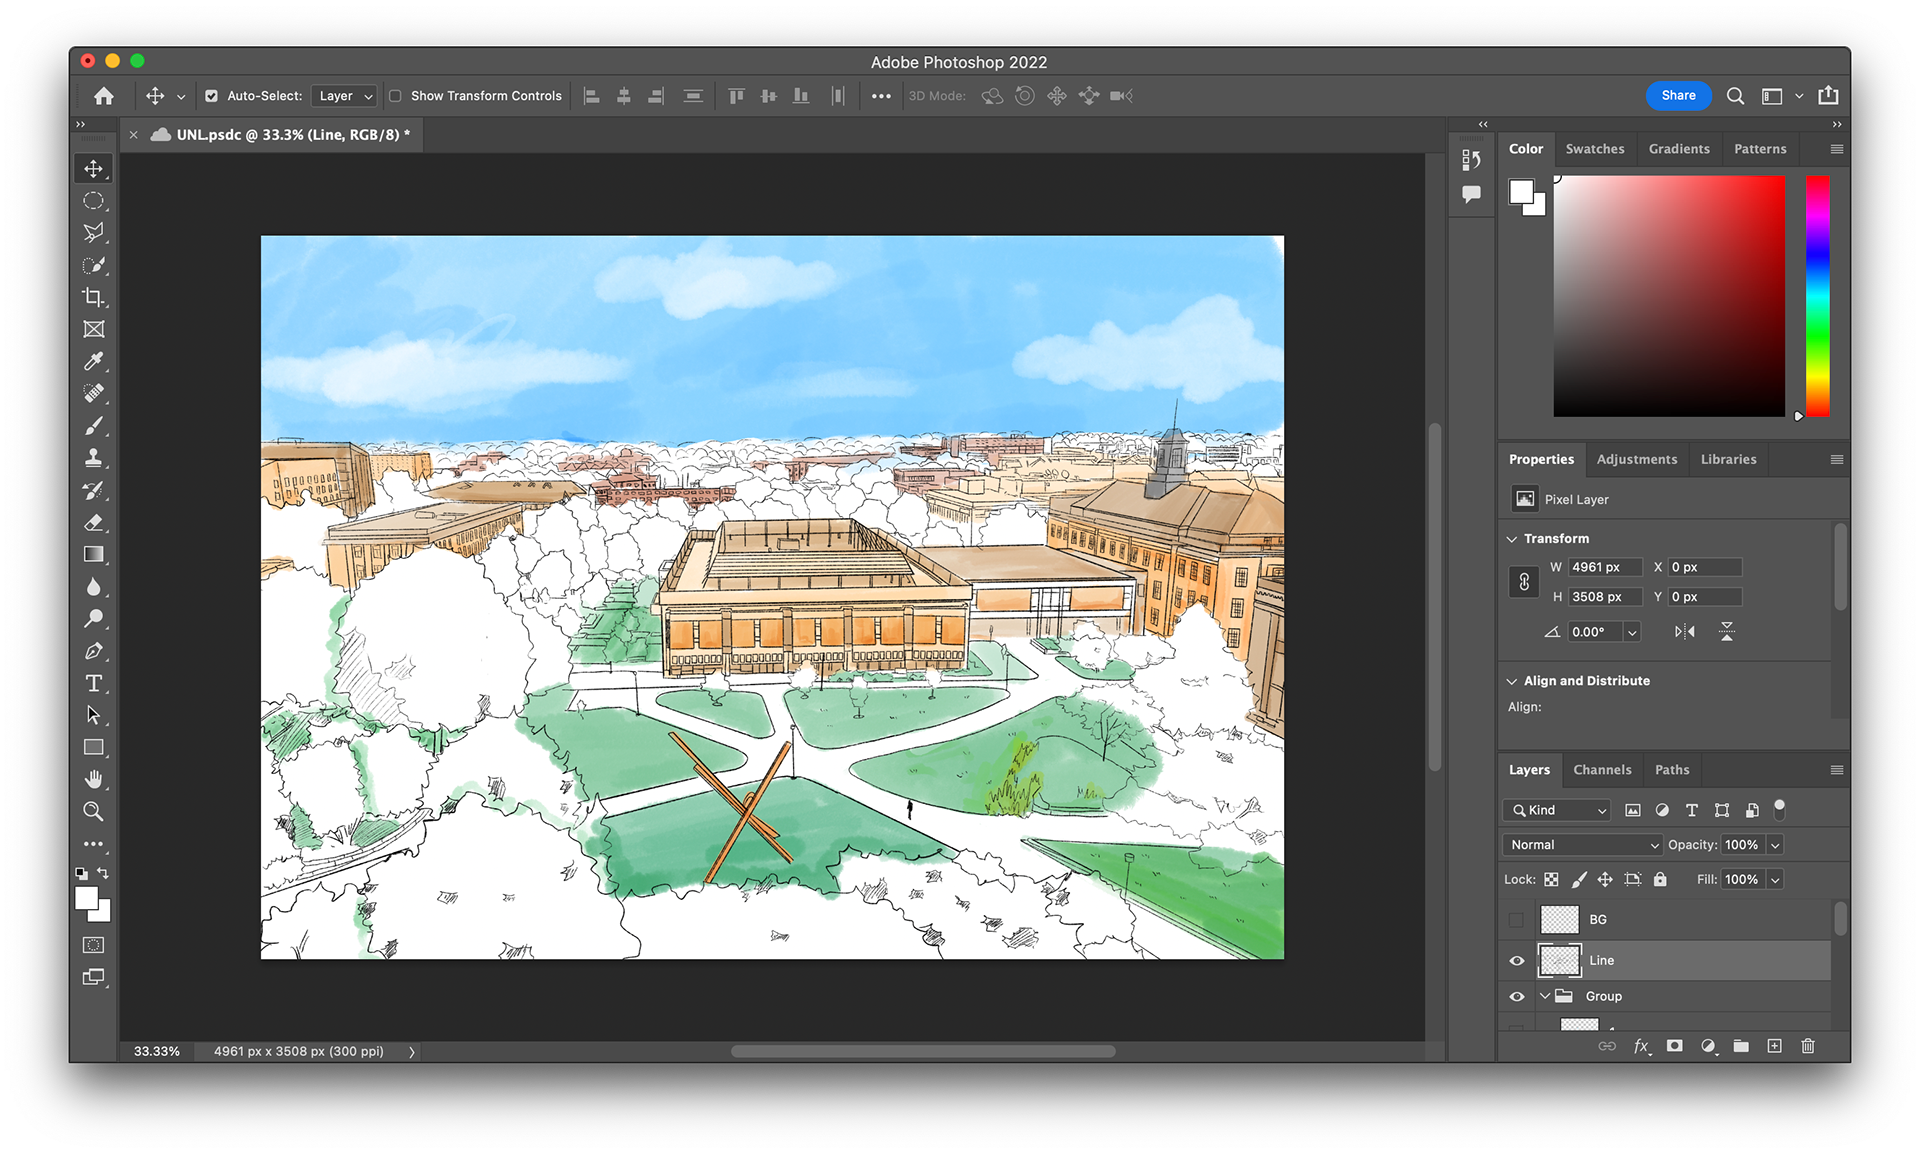Select the Type tool
The image size is (1920, 1154).
(x=94, y=683)
